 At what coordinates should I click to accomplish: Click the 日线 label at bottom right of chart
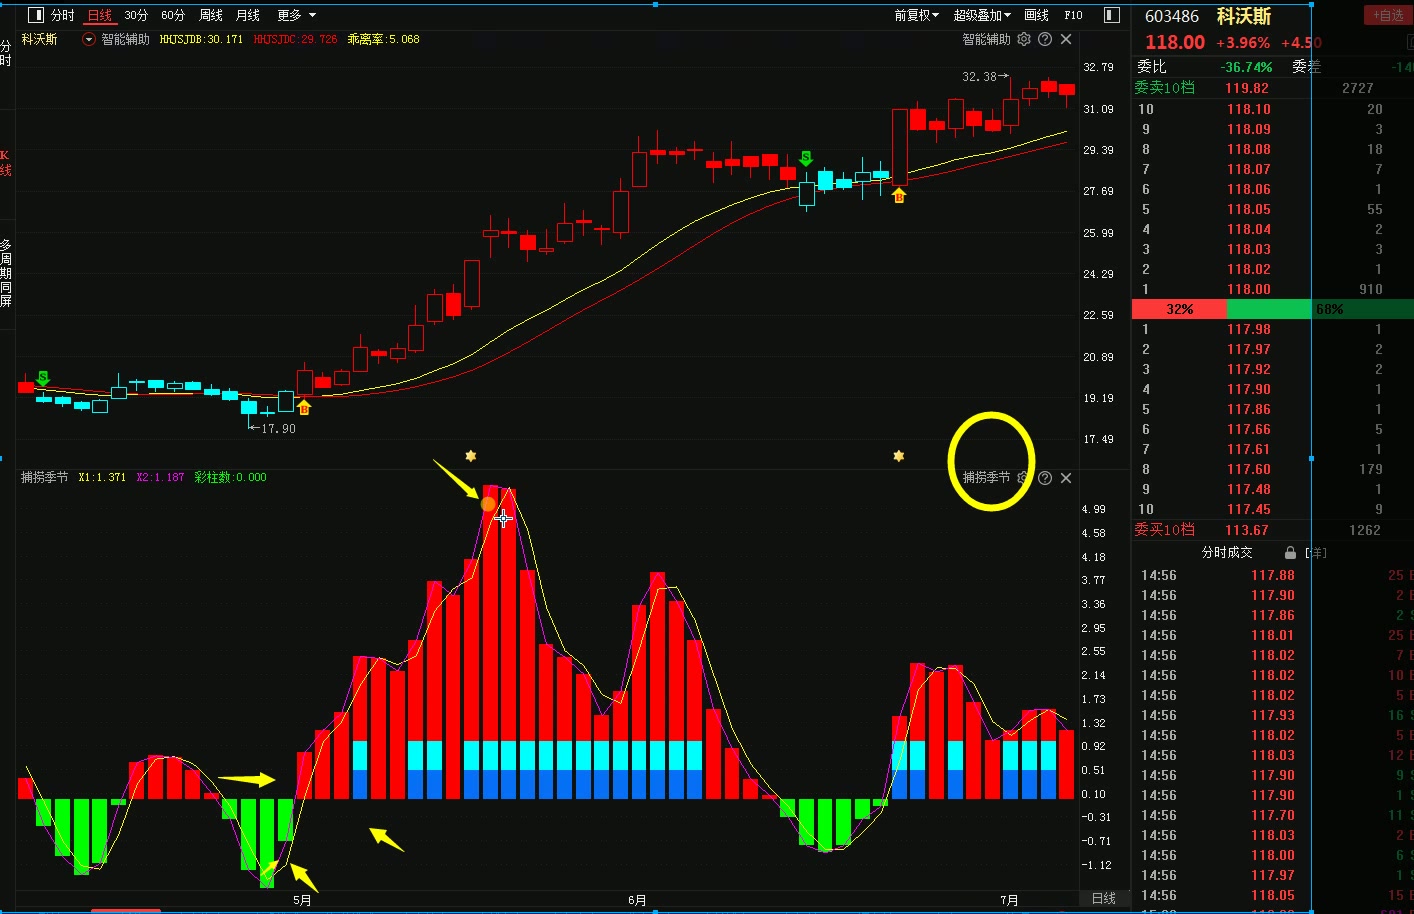point(1103,898)
